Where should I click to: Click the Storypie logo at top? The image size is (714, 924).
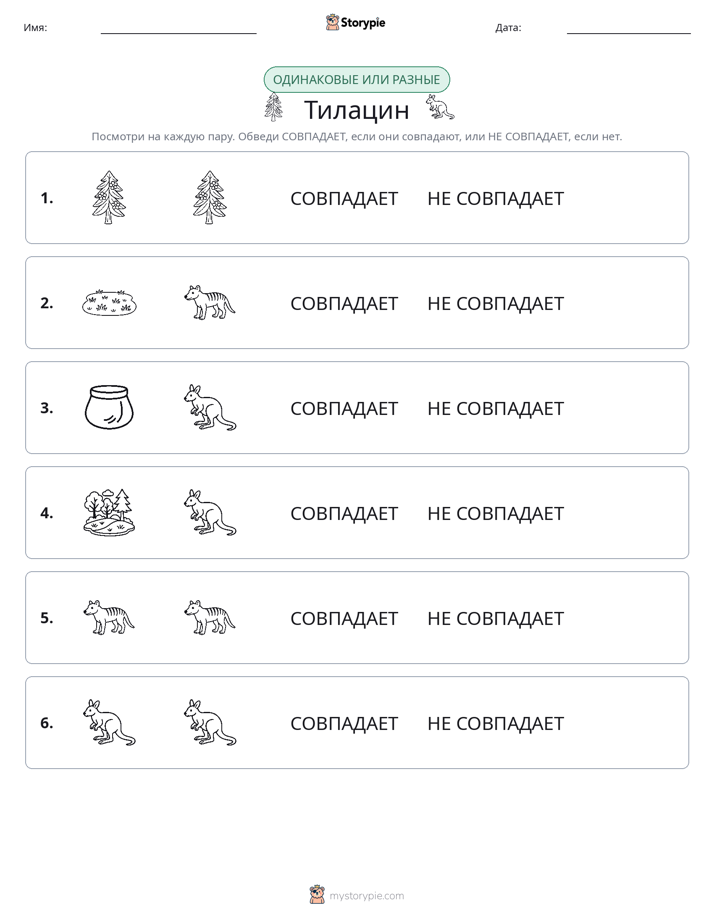click(x=356, y=22)
